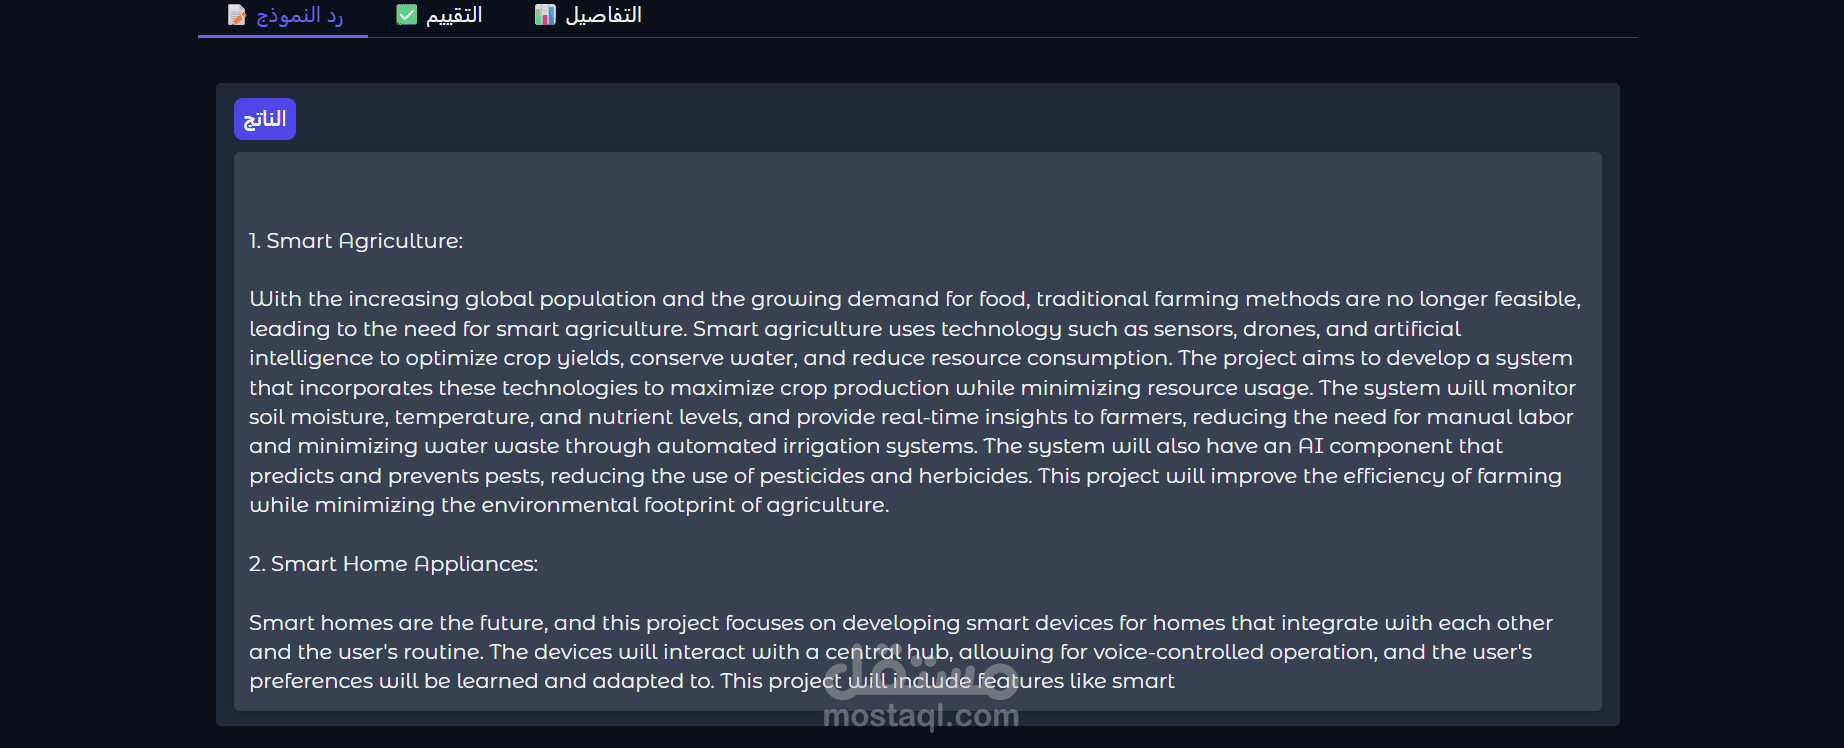Click the '1. Smart Agriculture:' heading
Image resolution: width=1844 pixels, height=748 pixels.
(356, 241)
